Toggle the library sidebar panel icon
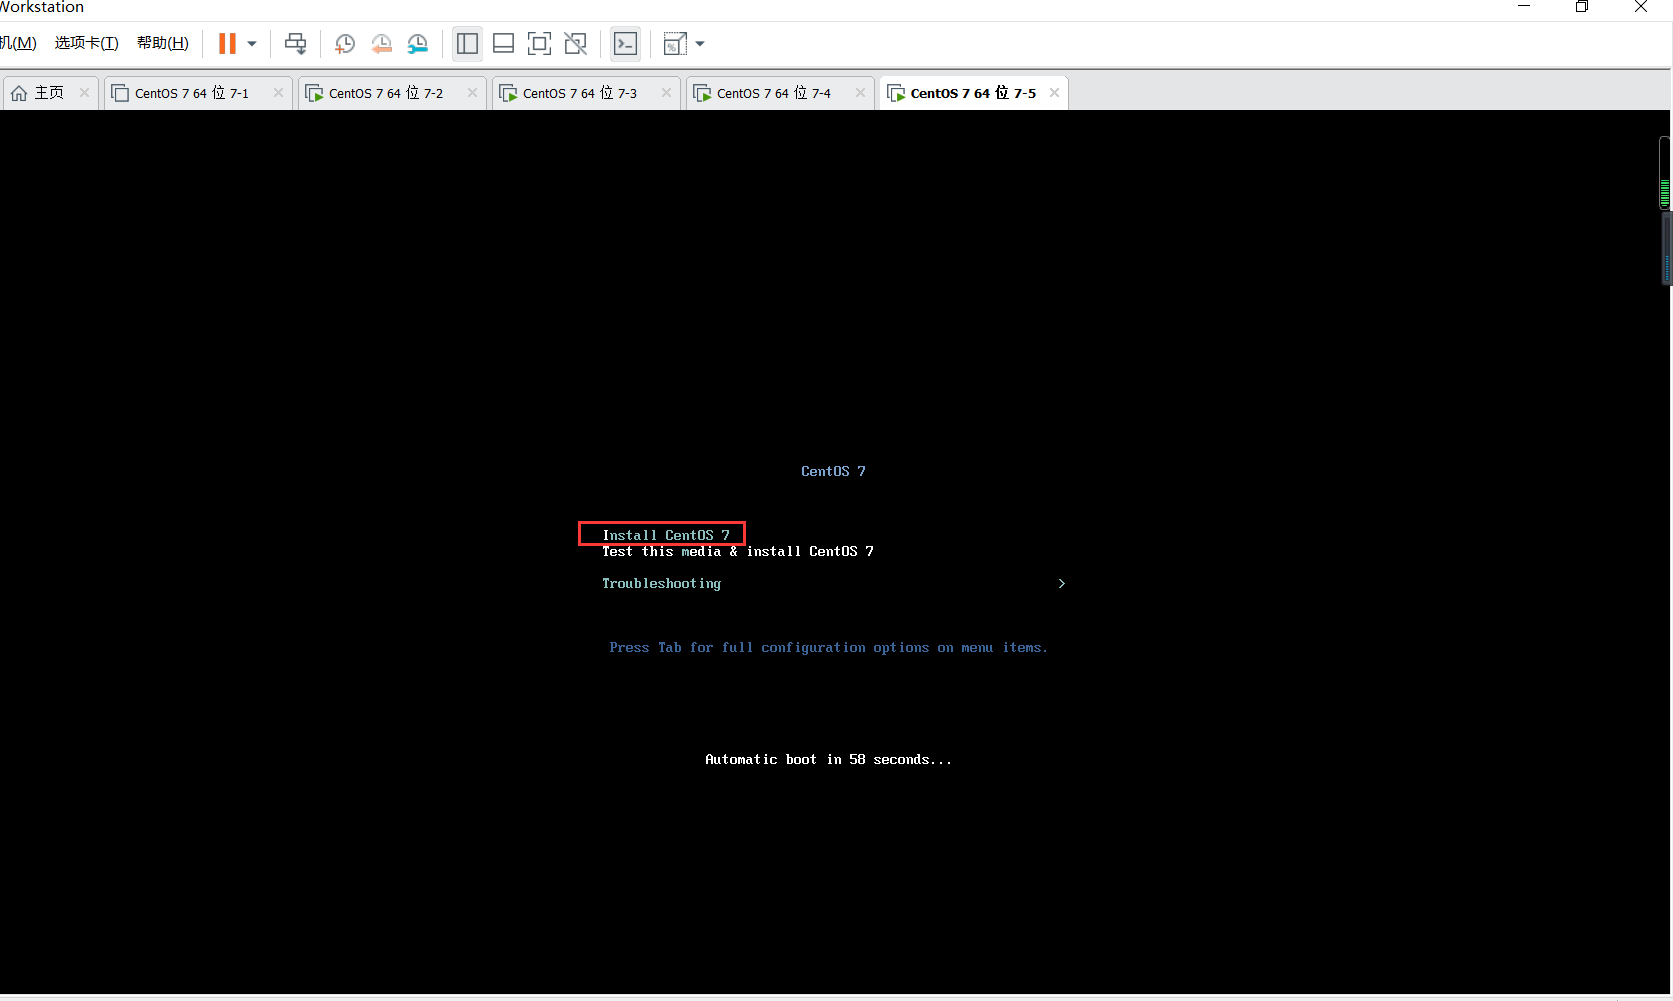 tap(467, 43)
